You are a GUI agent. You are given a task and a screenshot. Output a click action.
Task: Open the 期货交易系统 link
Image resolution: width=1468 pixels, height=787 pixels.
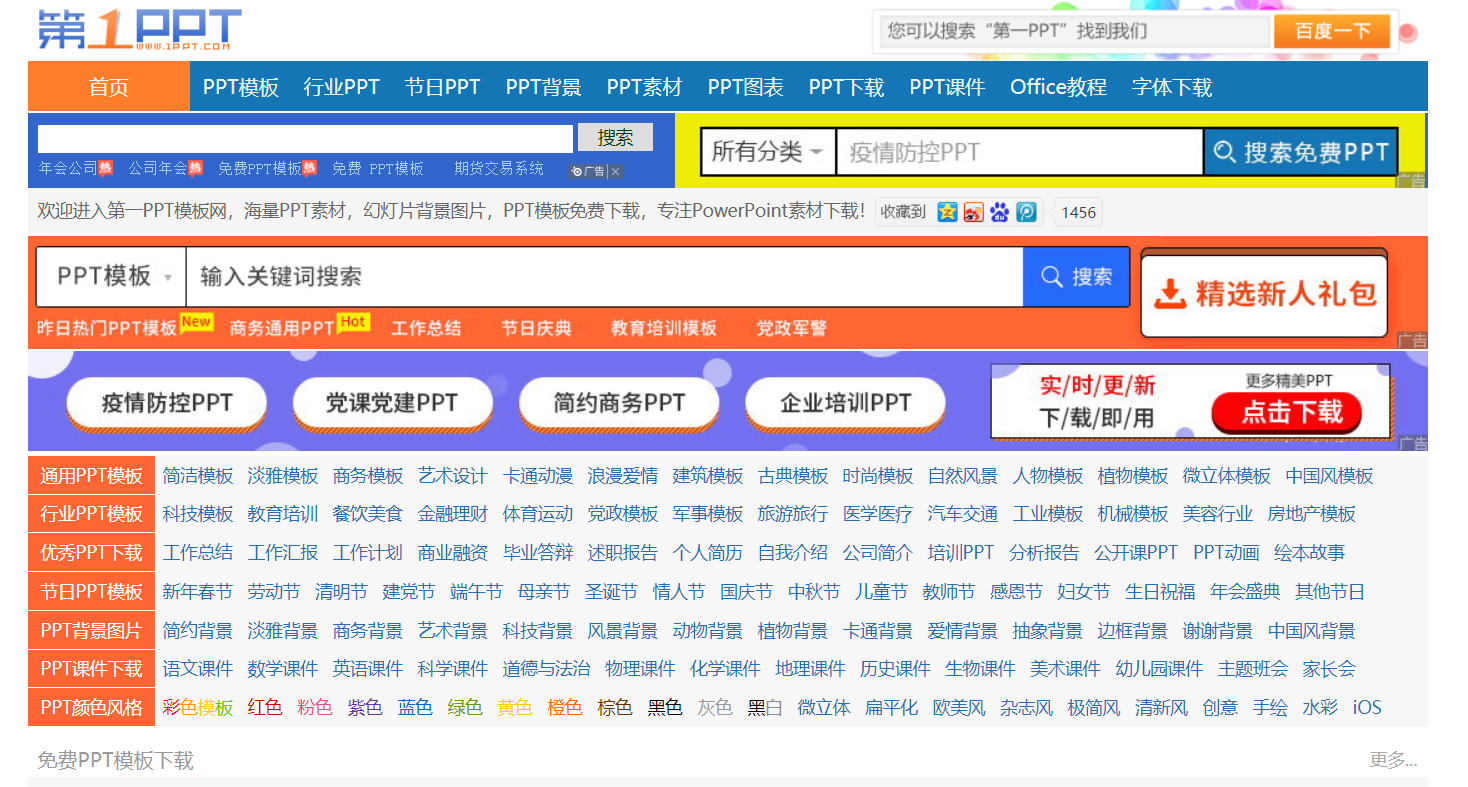pyautogui.click(x=499, y=169)
